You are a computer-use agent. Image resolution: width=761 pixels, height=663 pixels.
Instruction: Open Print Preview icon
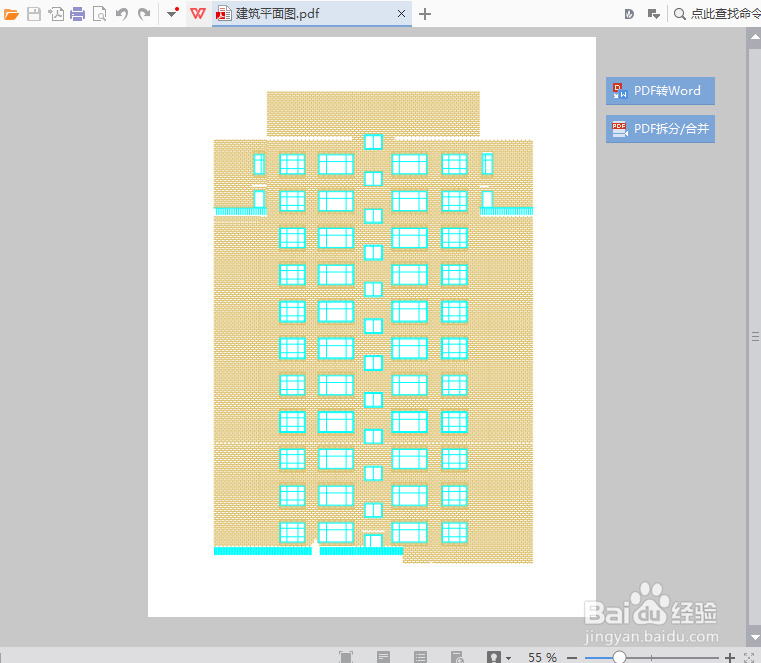click(99, 14)
